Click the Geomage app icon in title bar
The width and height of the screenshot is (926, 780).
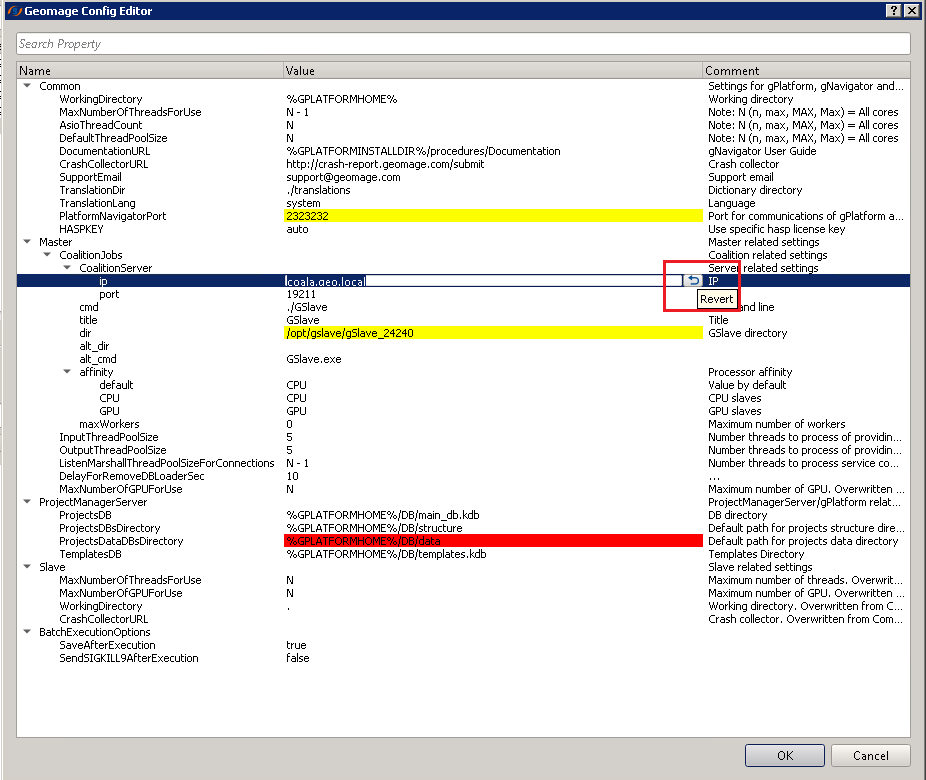coord(10,10)
